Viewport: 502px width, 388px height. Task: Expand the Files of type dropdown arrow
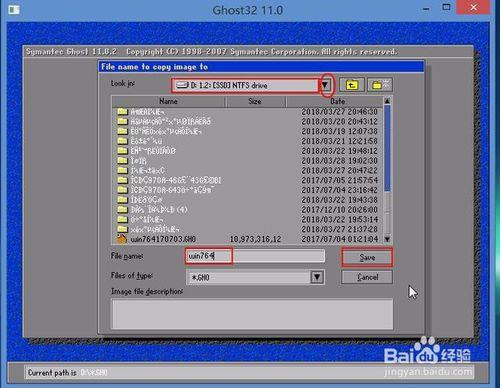317,277
